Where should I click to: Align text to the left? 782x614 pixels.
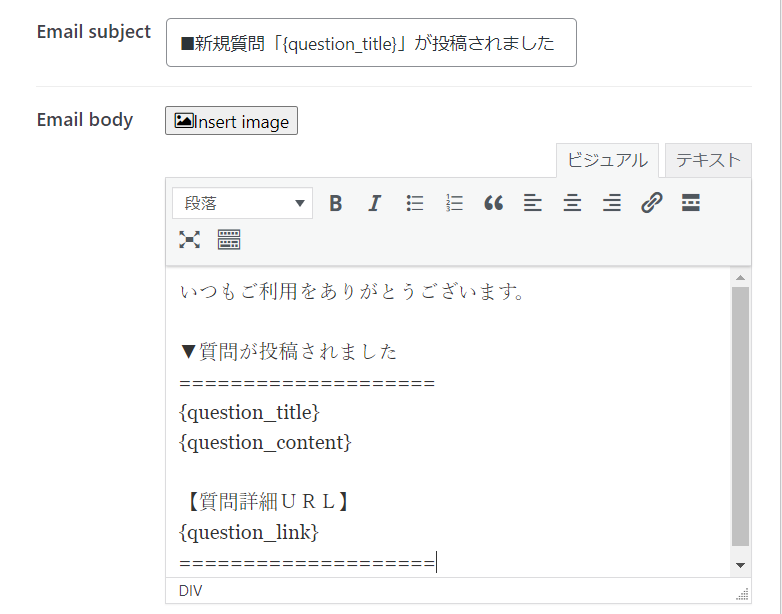tap(533, 203)
